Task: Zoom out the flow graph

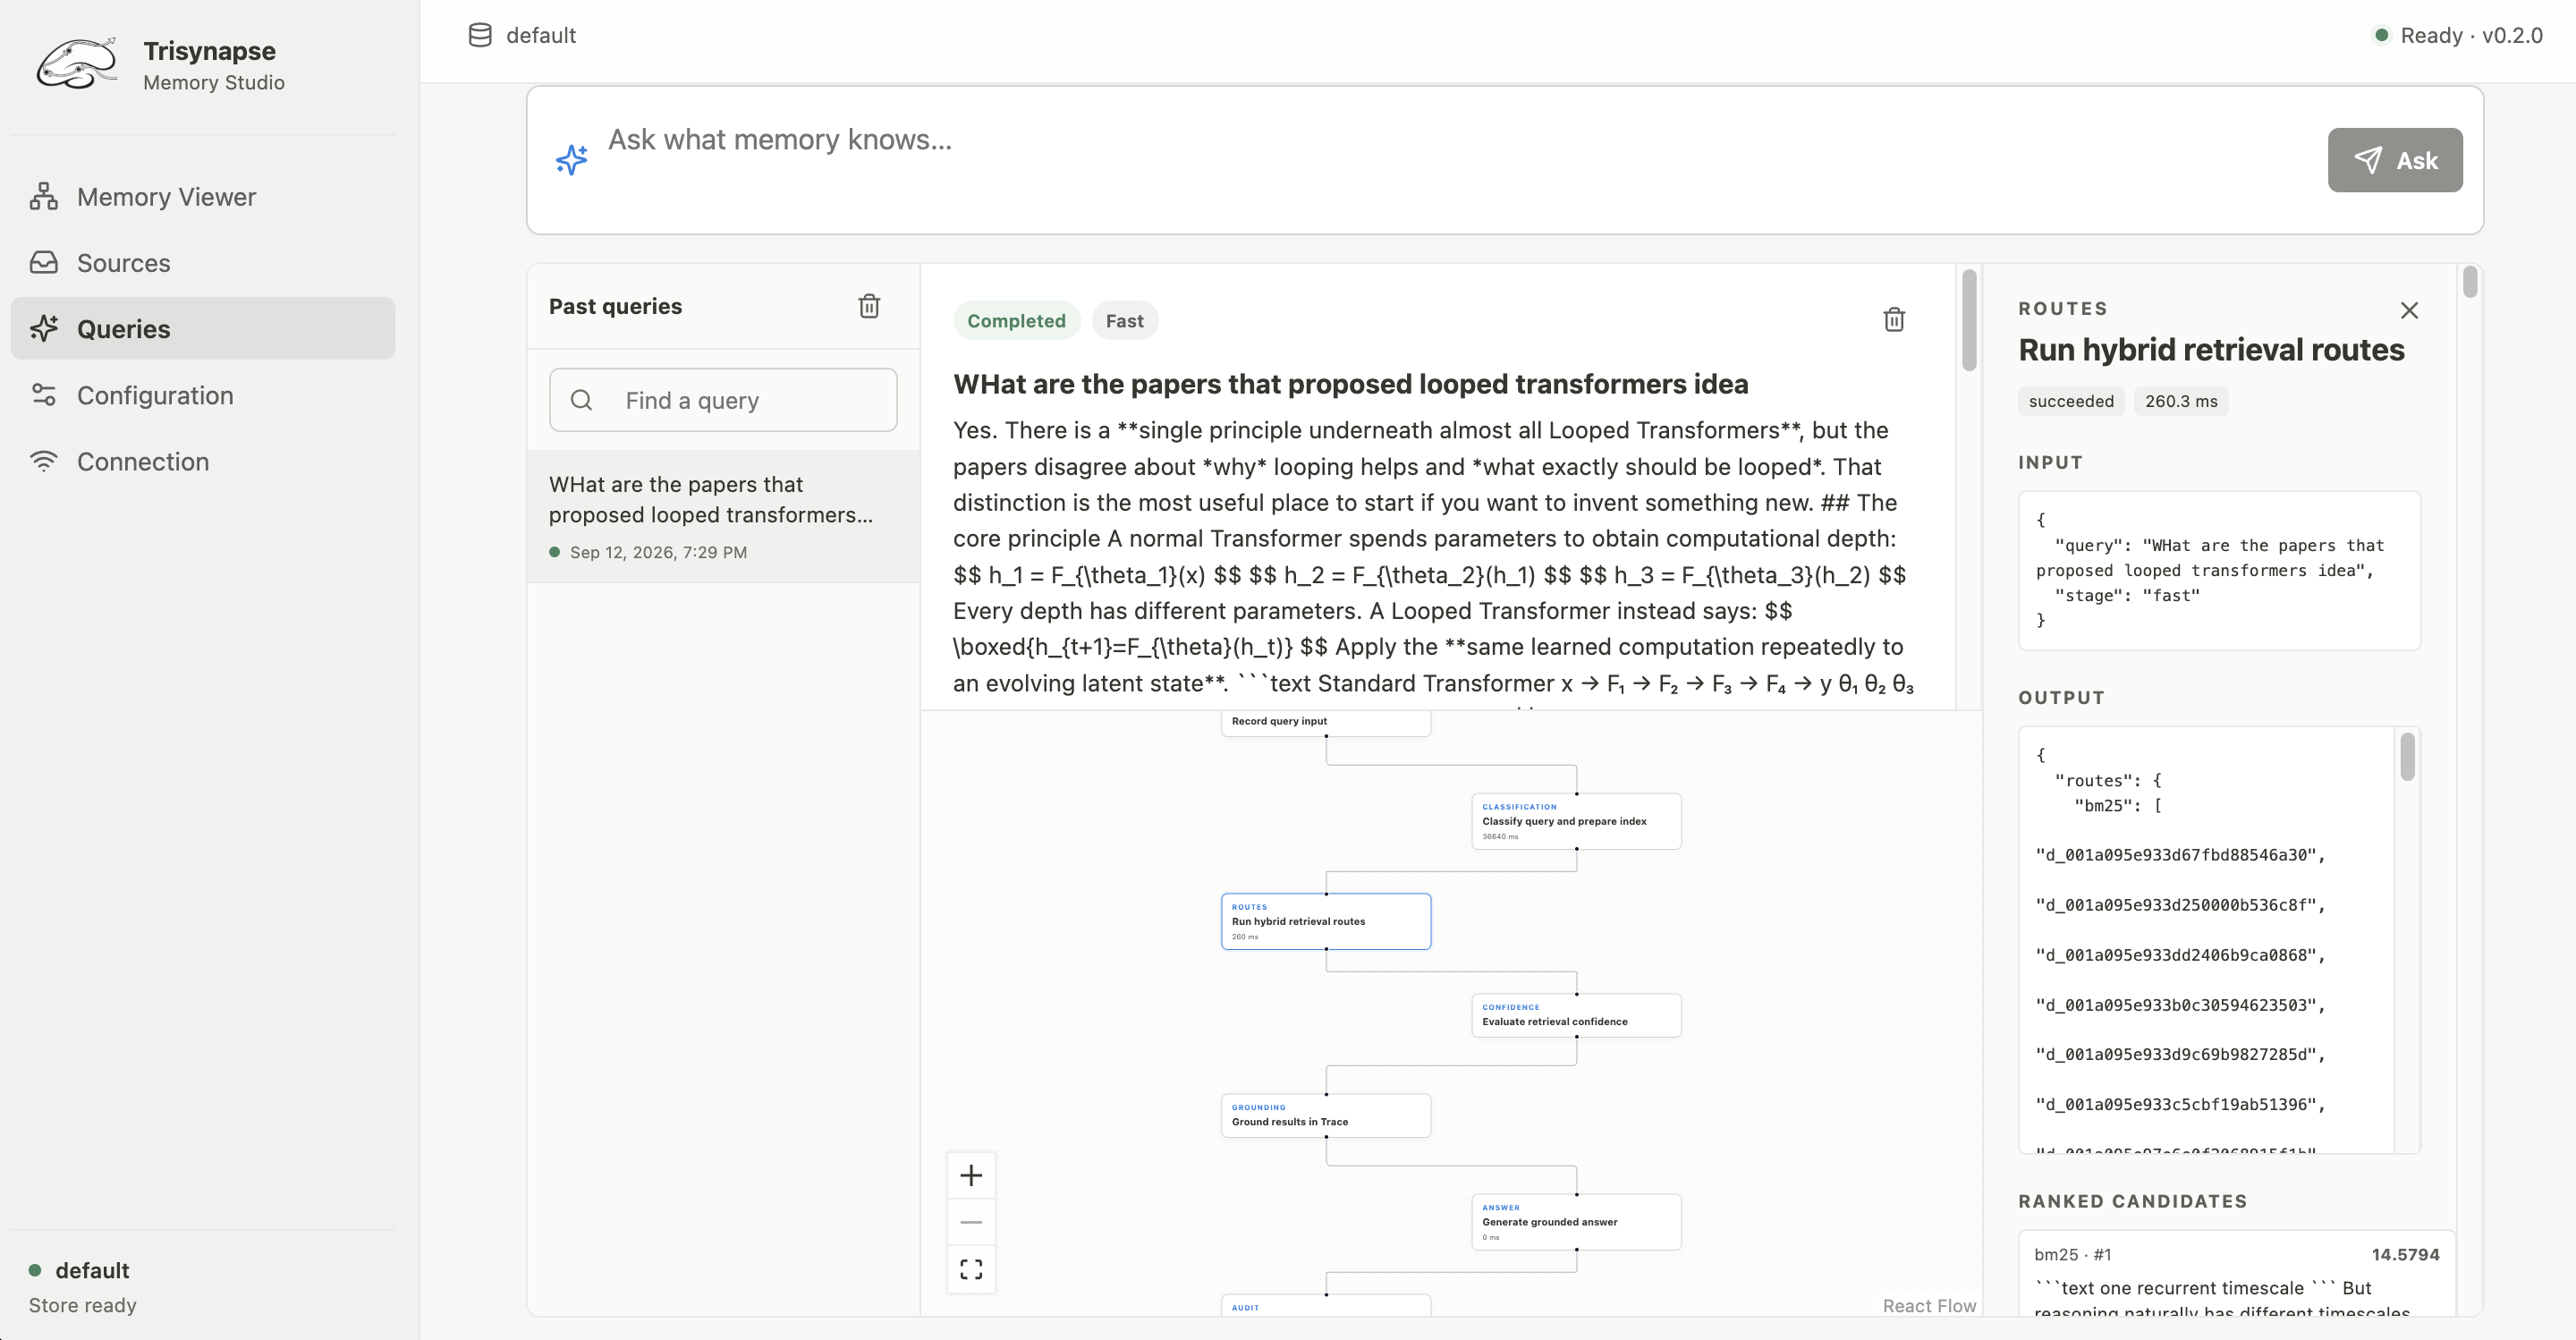Action: pyautogui.click(x=971, y=1222)
